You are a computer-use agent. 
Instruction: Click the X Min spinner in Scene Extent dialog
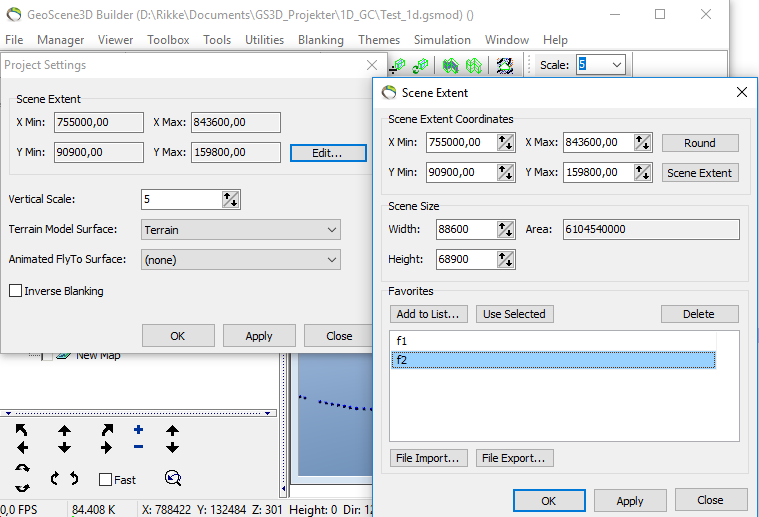tap(505, 142)
